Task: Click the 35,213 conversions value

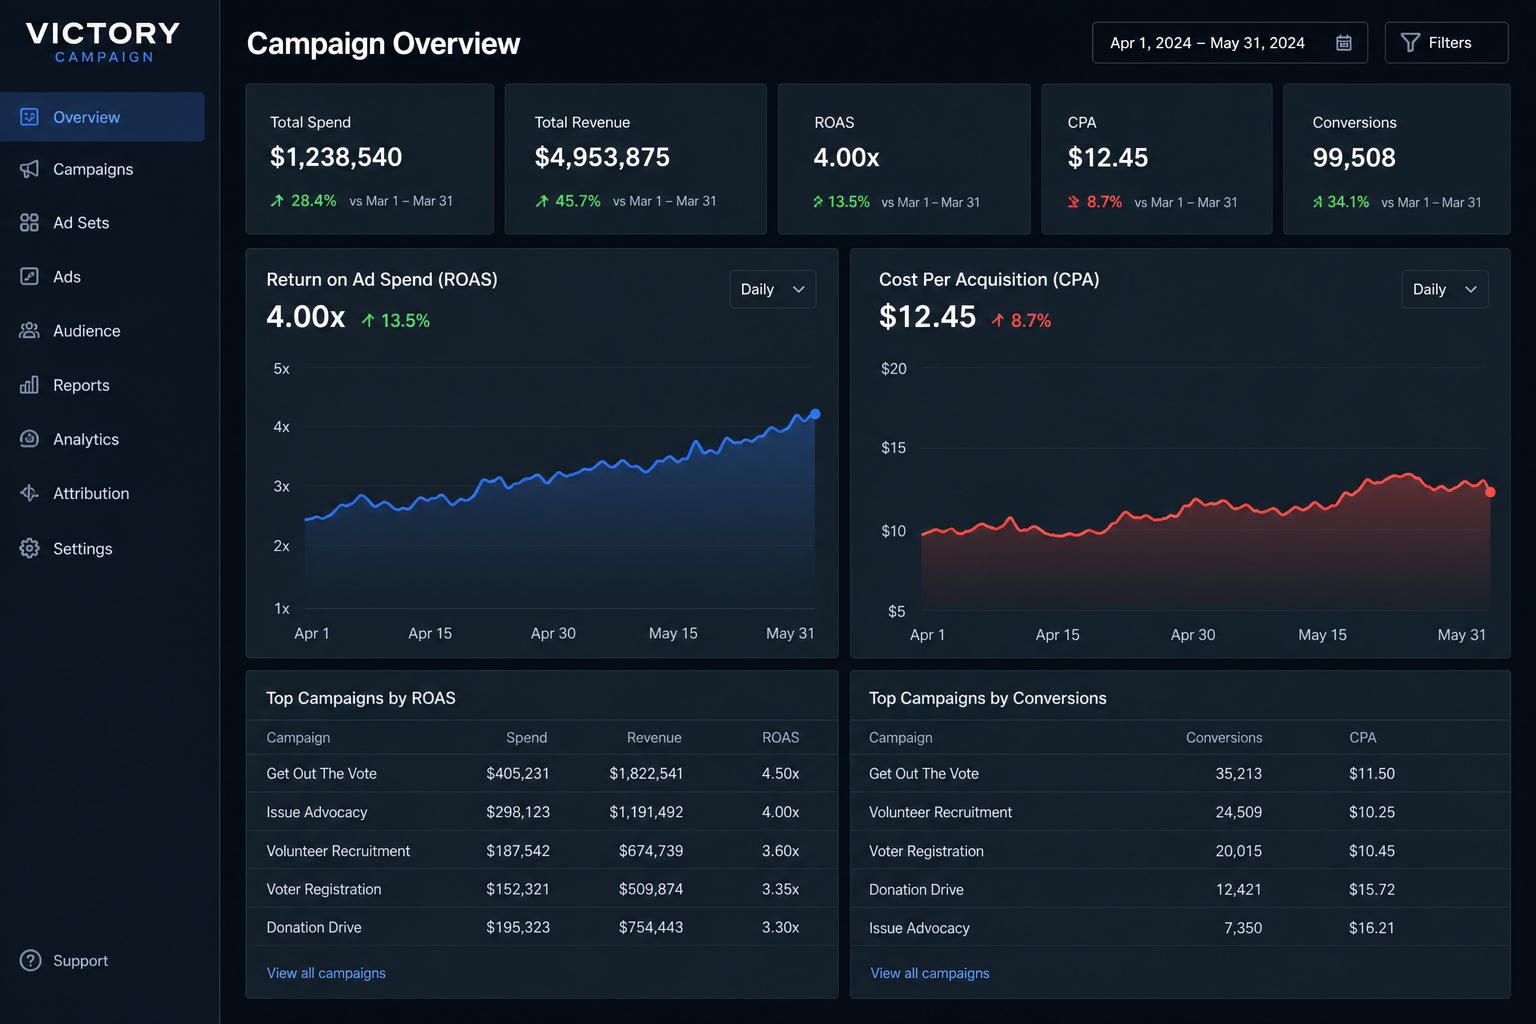Action: click(x=1238, y=774)
